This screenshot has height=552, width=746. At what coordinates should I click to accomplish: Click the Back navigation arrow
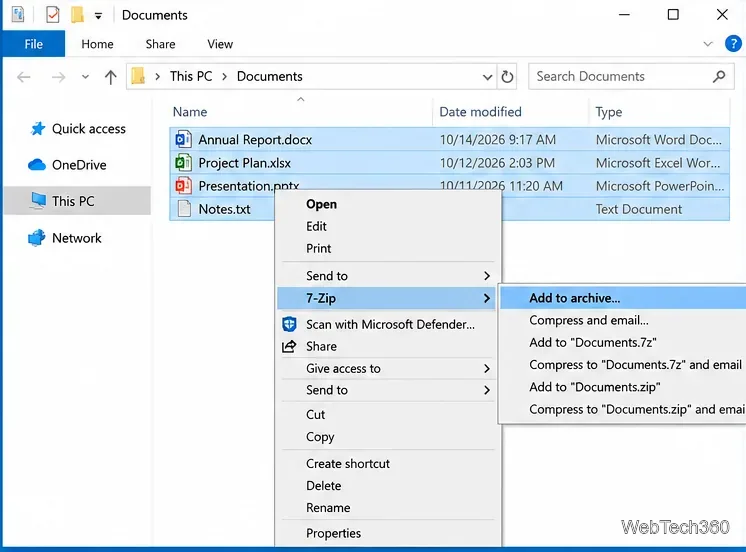point(24,77)
